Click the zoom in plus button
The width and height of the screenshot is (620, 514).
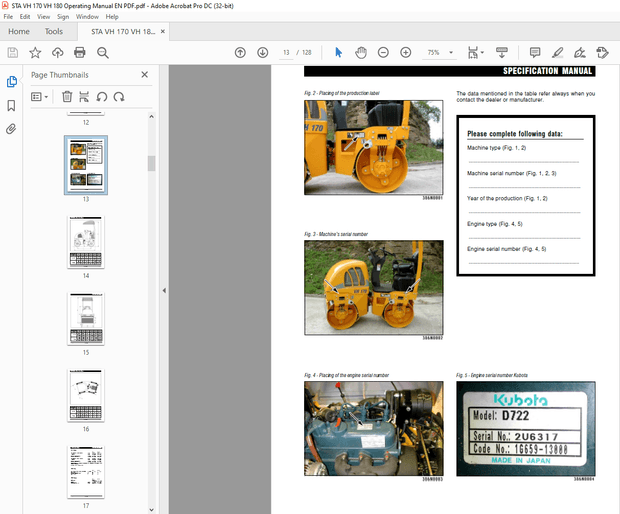[405, 52]
